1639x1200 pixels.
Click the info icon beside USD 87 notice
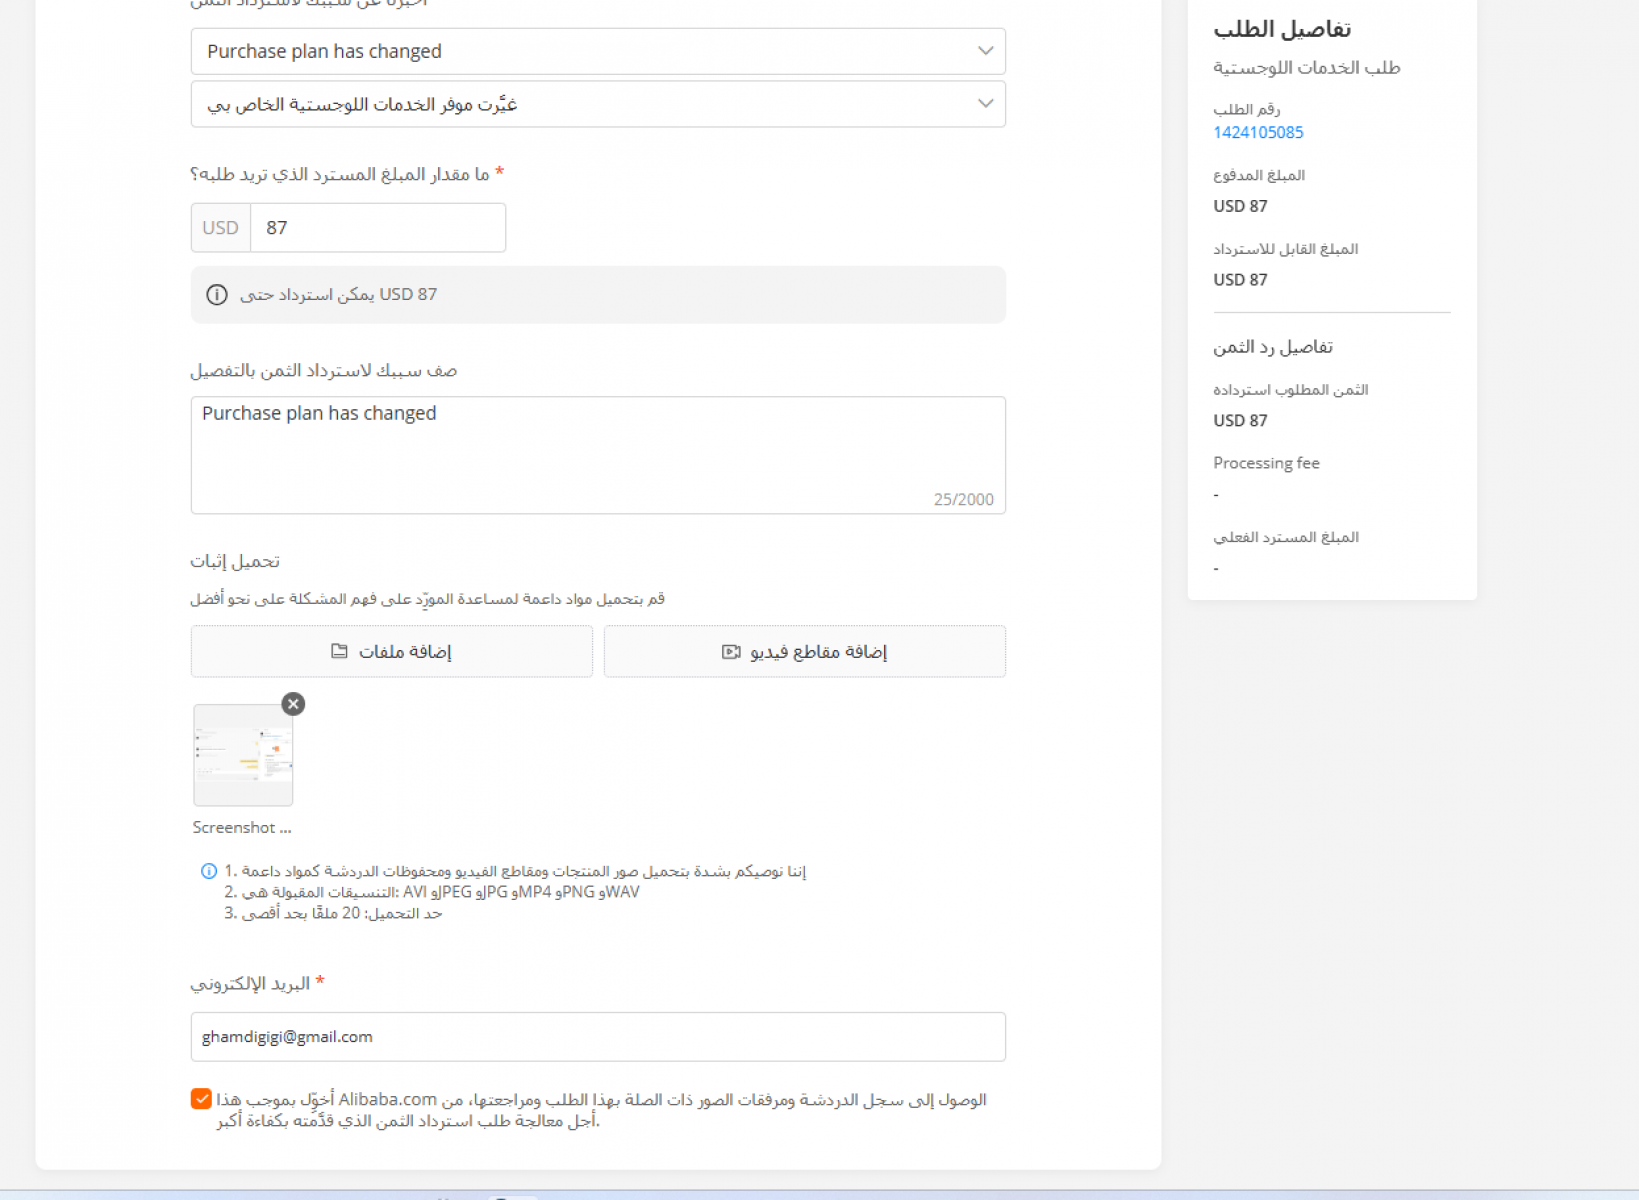point(217,295)
